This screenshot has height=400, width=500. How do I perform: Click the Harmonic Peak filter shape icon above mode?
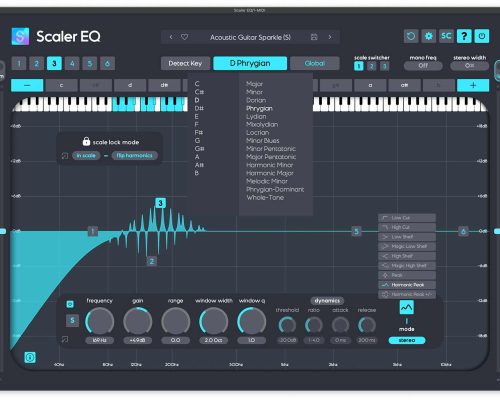pos(407,307)
